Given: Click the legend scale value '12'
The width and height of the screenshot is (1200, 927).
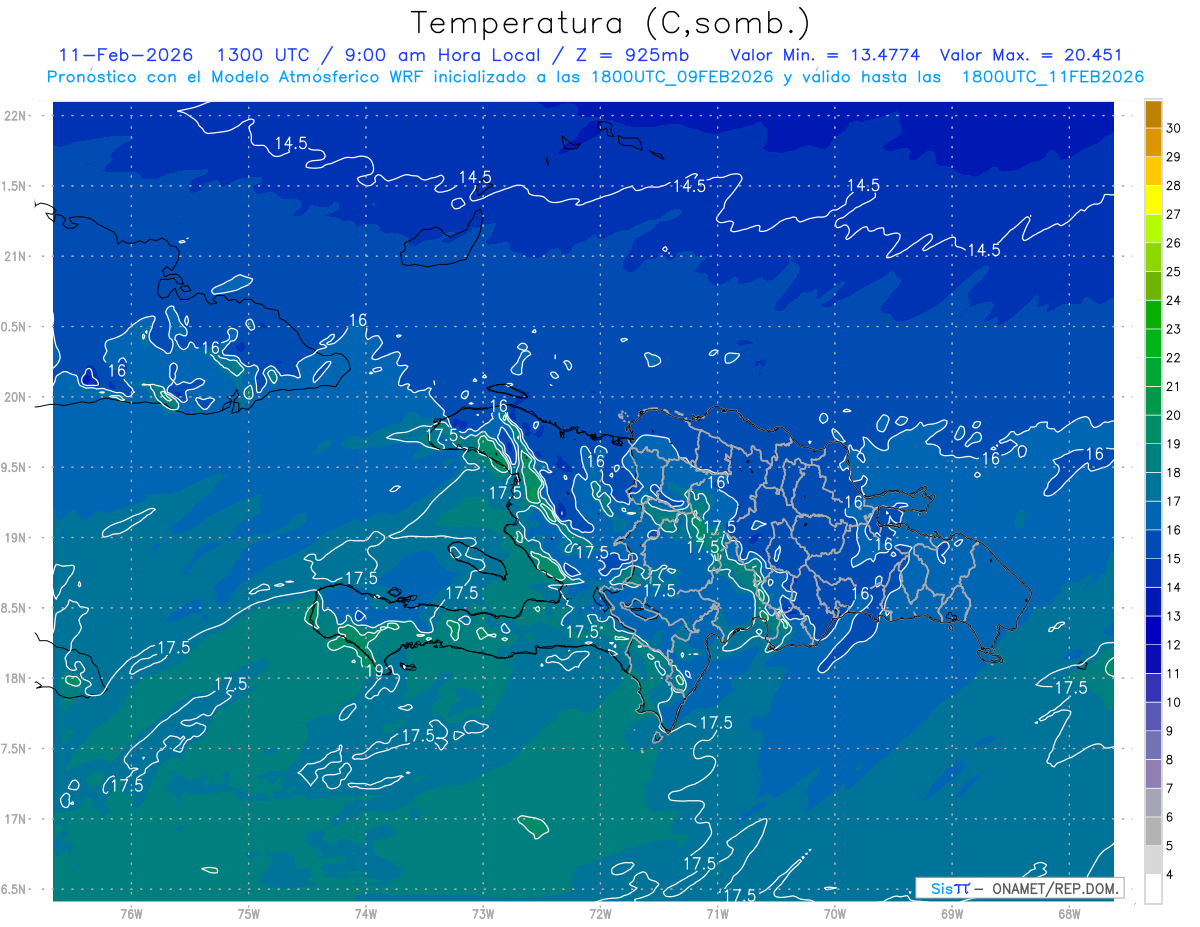Looking at the screenshot, I should pos(1174,645).
